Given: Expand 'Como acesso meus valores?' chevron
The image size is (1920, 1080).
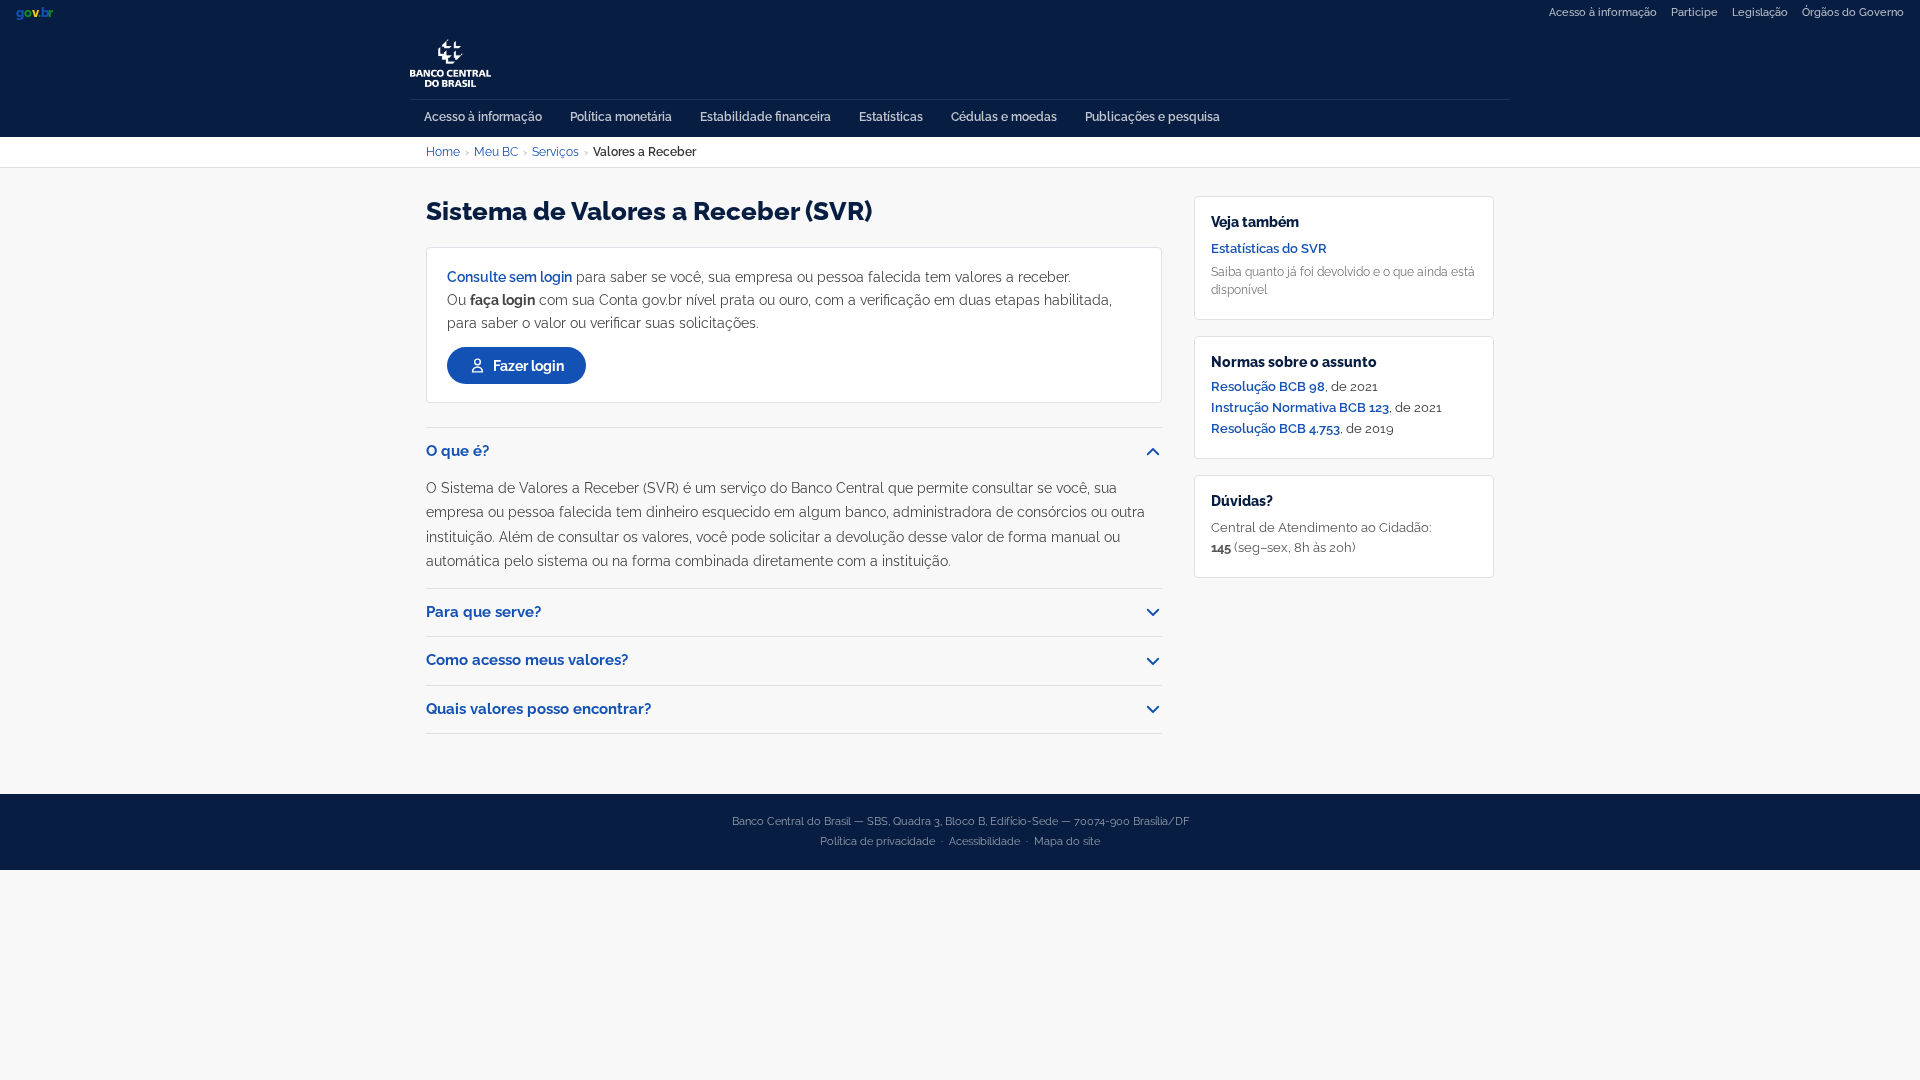Looking at the screenshot, I should pos(1152,661).
